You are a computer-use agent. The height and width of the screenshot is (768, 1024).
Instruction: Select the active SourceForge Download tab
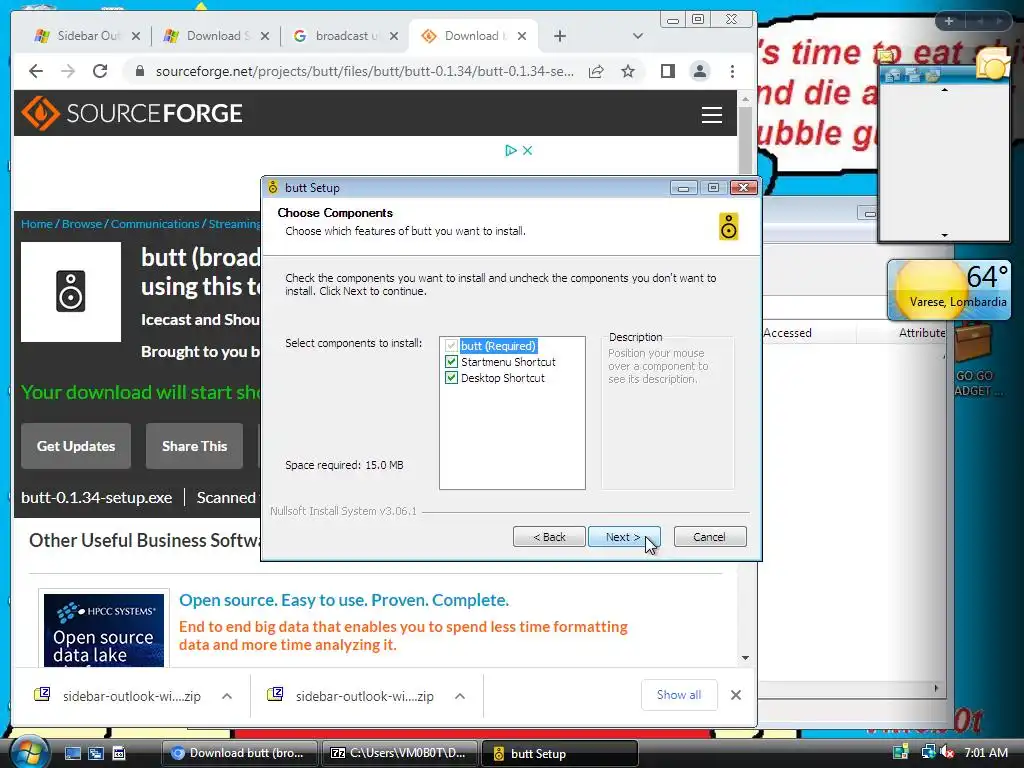tap(475, 36)
